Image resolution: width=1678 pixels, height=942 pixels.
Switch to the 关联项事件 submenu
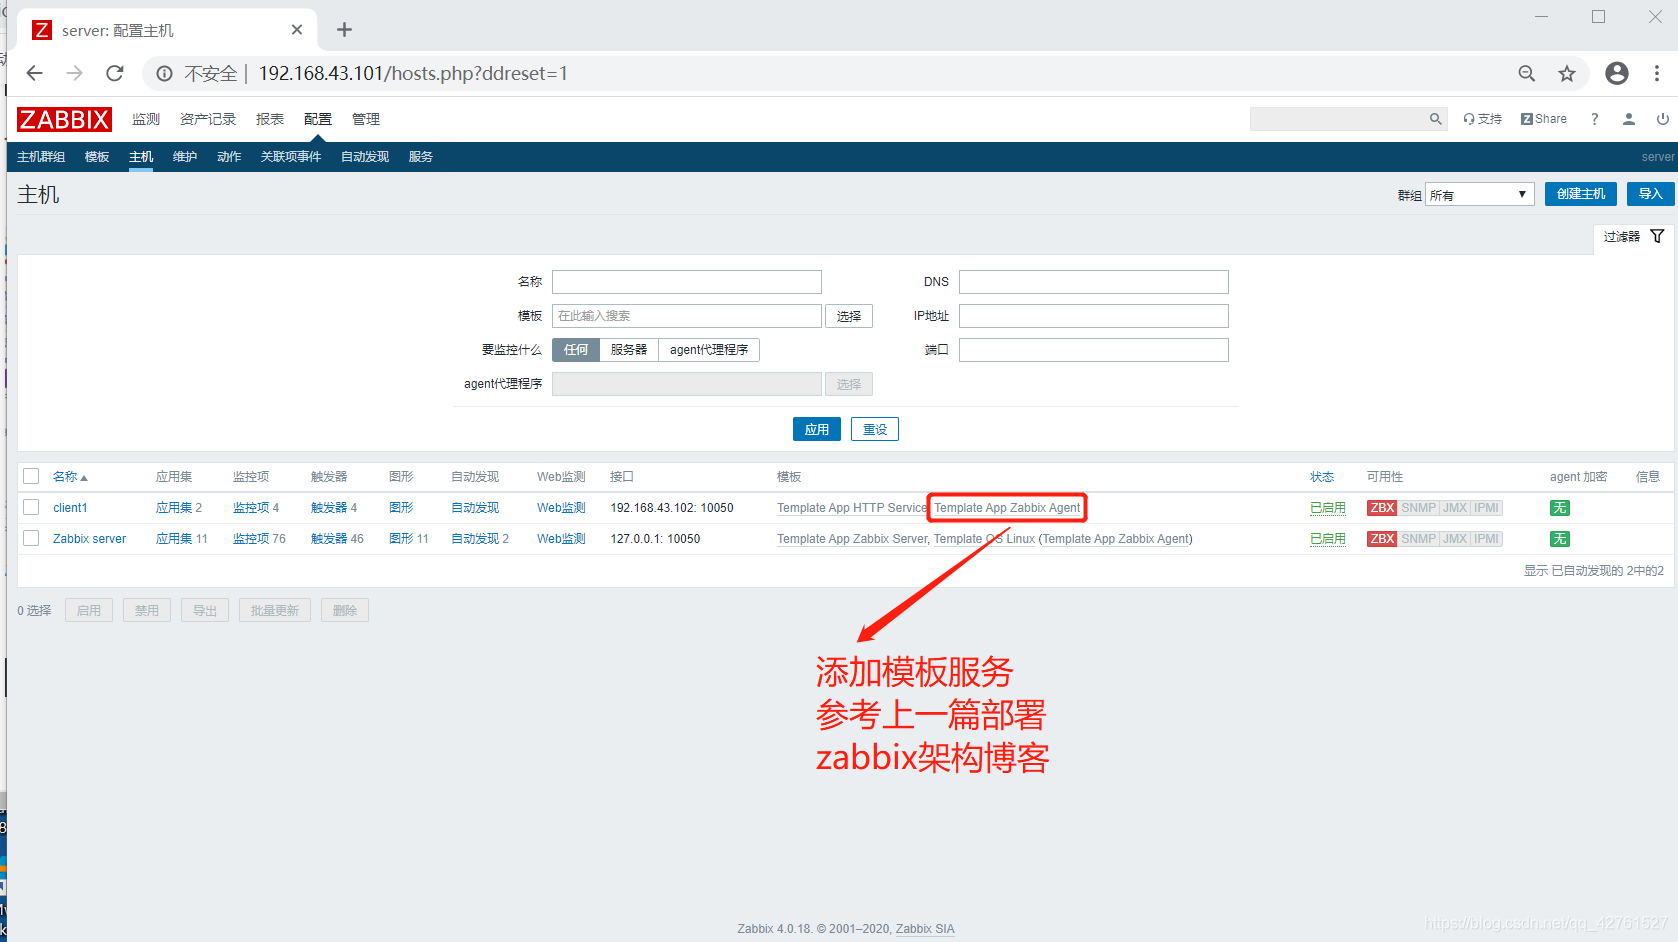click(291, 157)
